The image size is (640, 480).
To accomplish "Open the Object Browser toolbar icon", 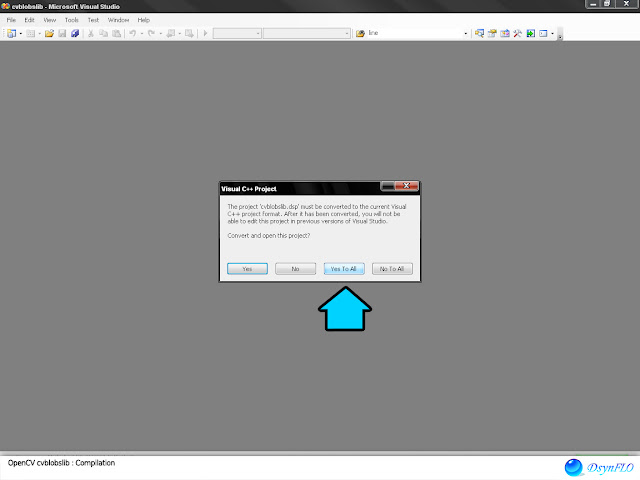I will tap(505, 33).
